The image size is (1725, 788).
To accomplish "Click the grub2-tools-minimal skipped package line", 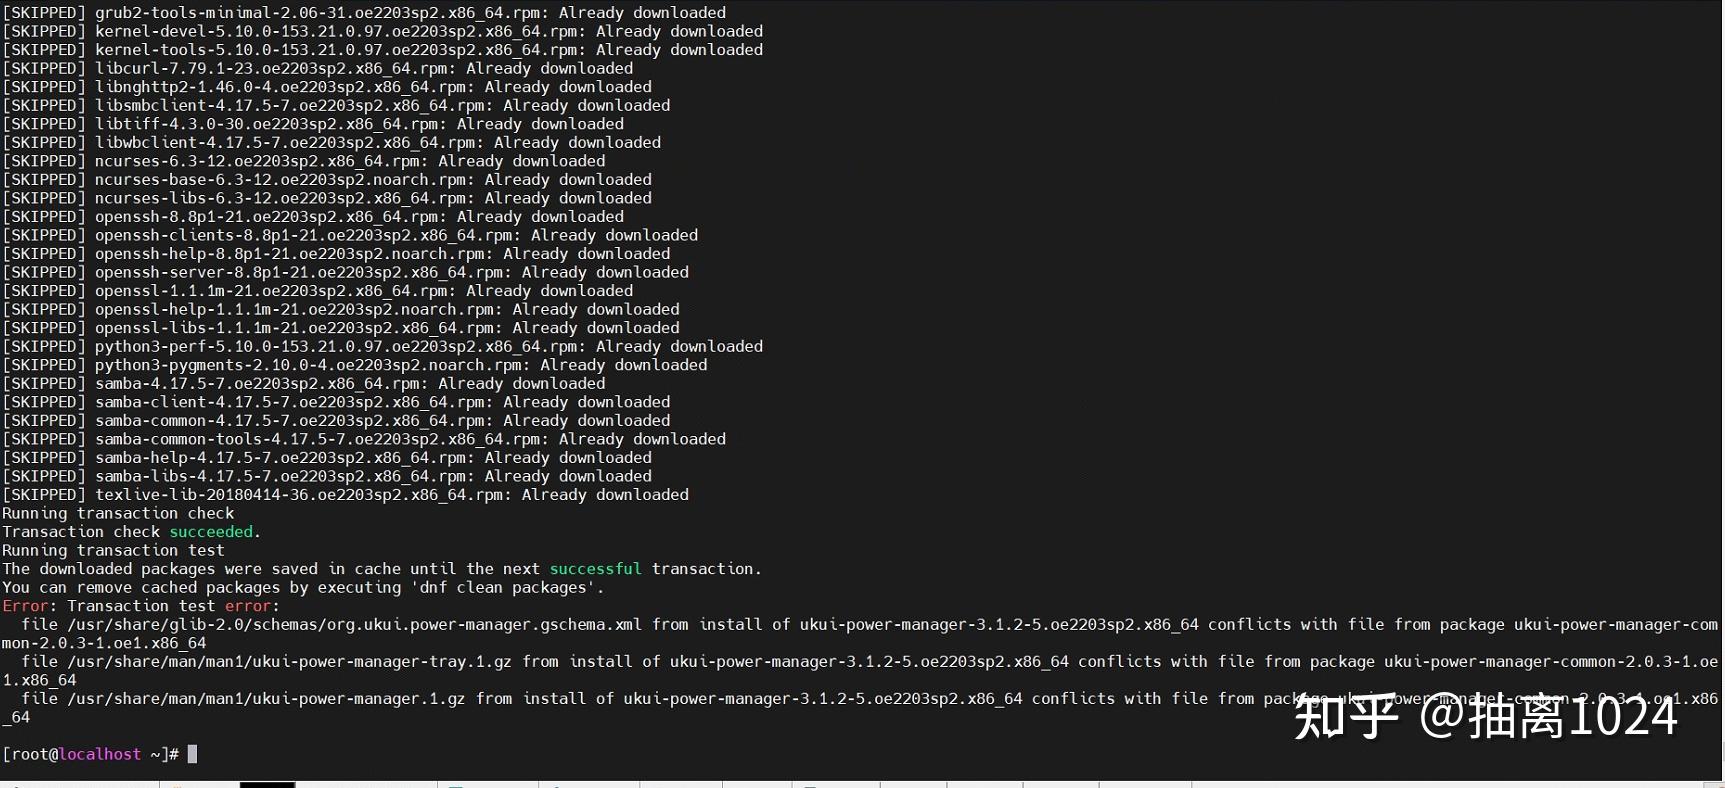I will [x=364, y=13].
